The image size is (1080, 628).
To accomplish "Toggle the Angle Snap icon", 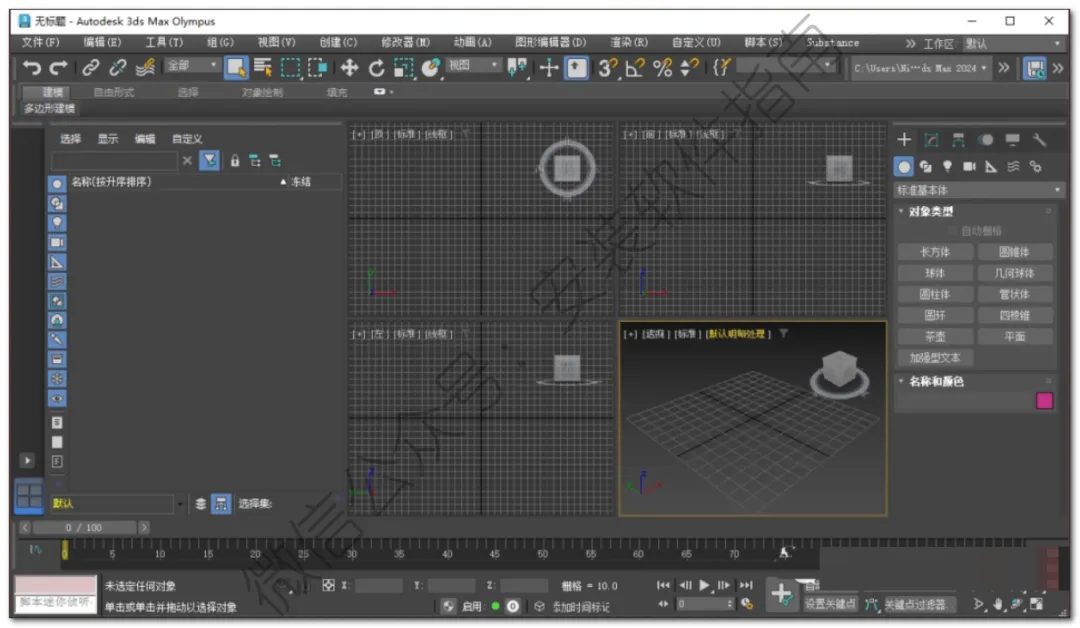I will (x=634, y=67).
